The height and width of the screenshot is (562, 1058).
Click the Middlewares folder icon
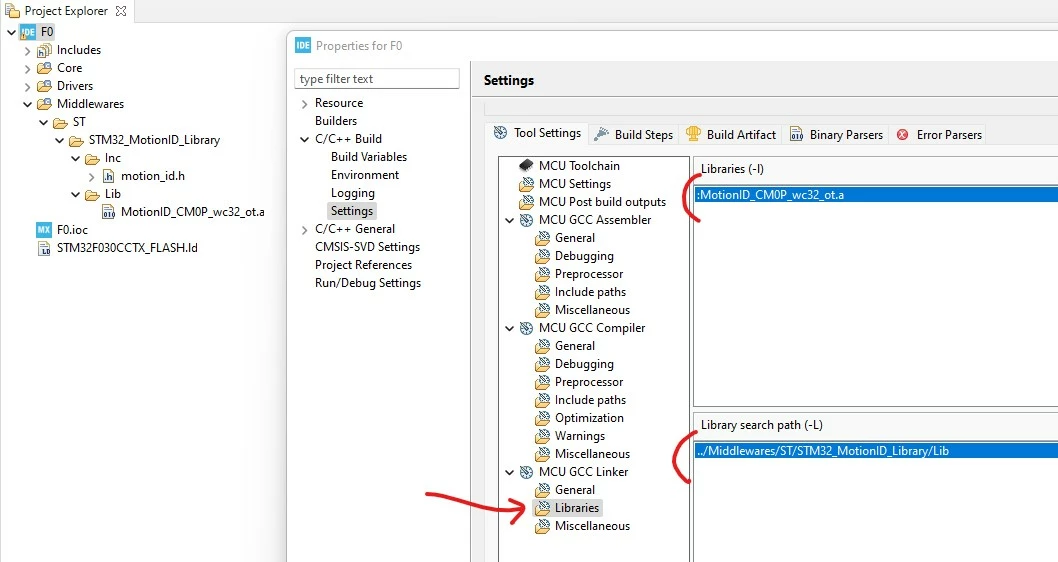click(44, 104)
